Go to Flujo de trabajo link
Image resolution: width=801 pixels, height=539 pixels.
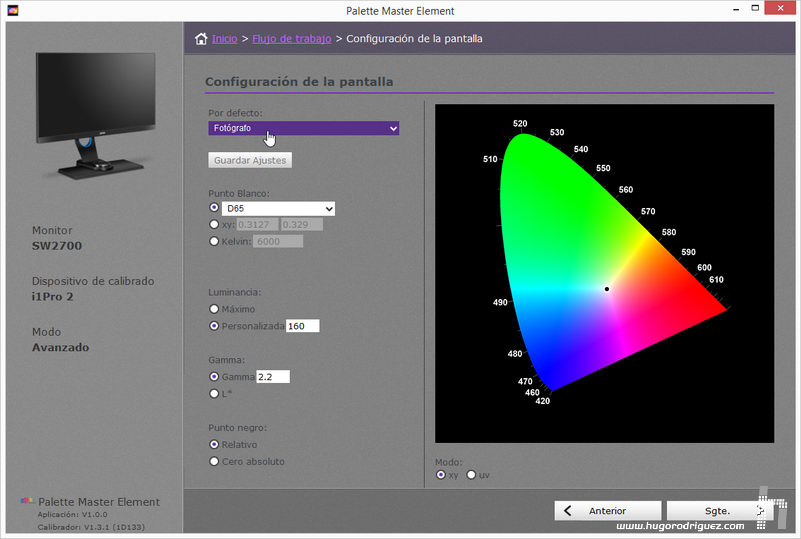[x=292, y=39]
